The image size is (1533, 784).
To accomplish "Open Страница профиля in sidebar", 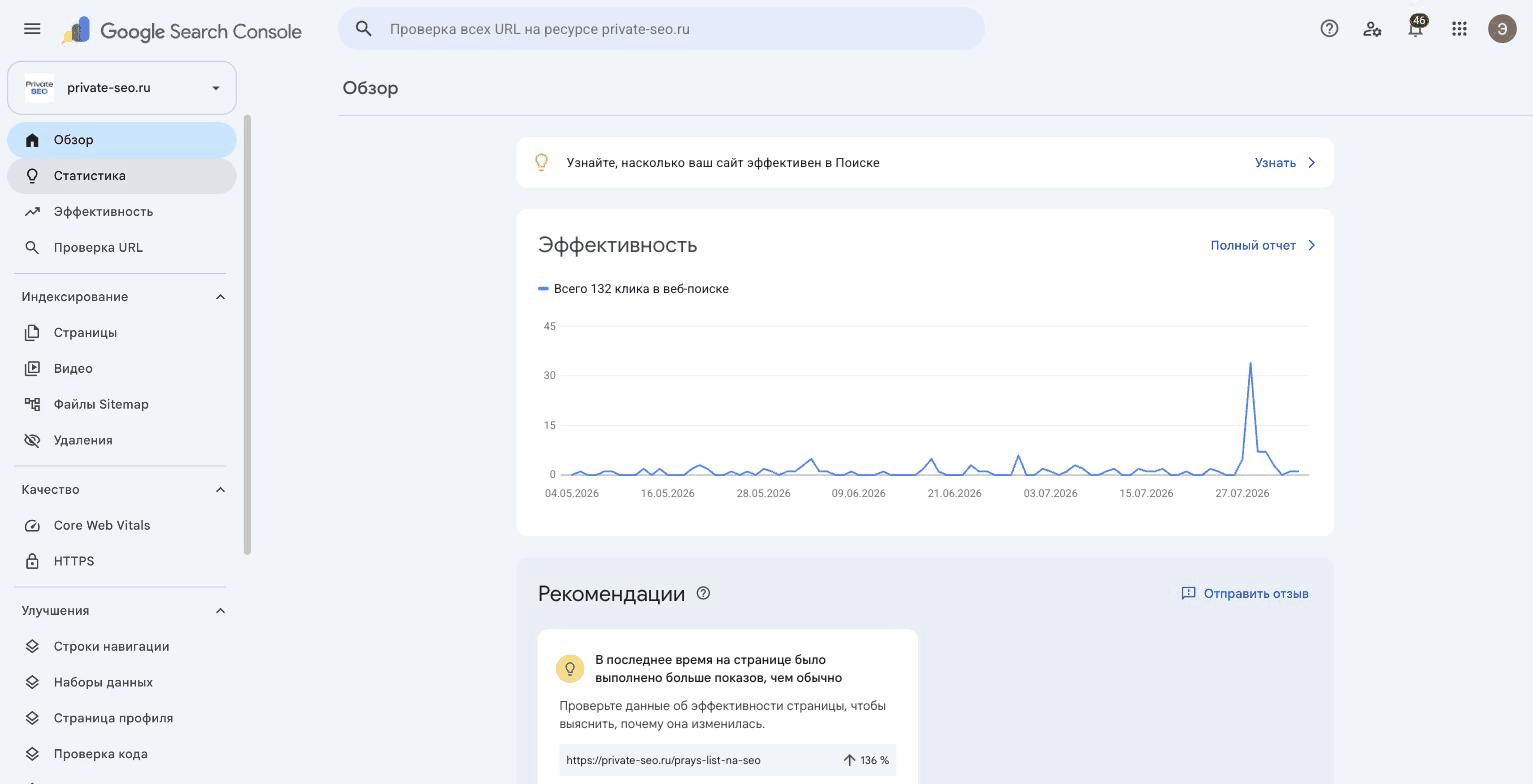I will pyautogui.click(x=122, y=718).
